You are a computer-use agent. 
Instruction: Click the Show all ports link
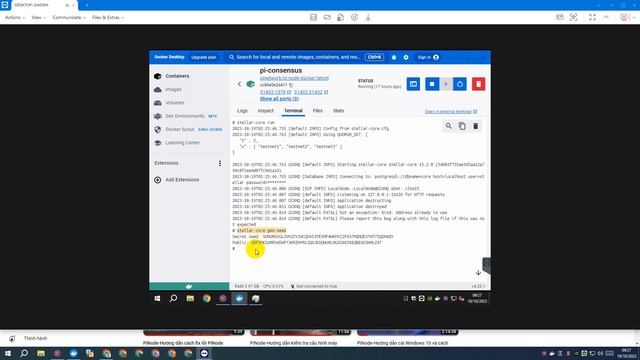click(279, 99)
